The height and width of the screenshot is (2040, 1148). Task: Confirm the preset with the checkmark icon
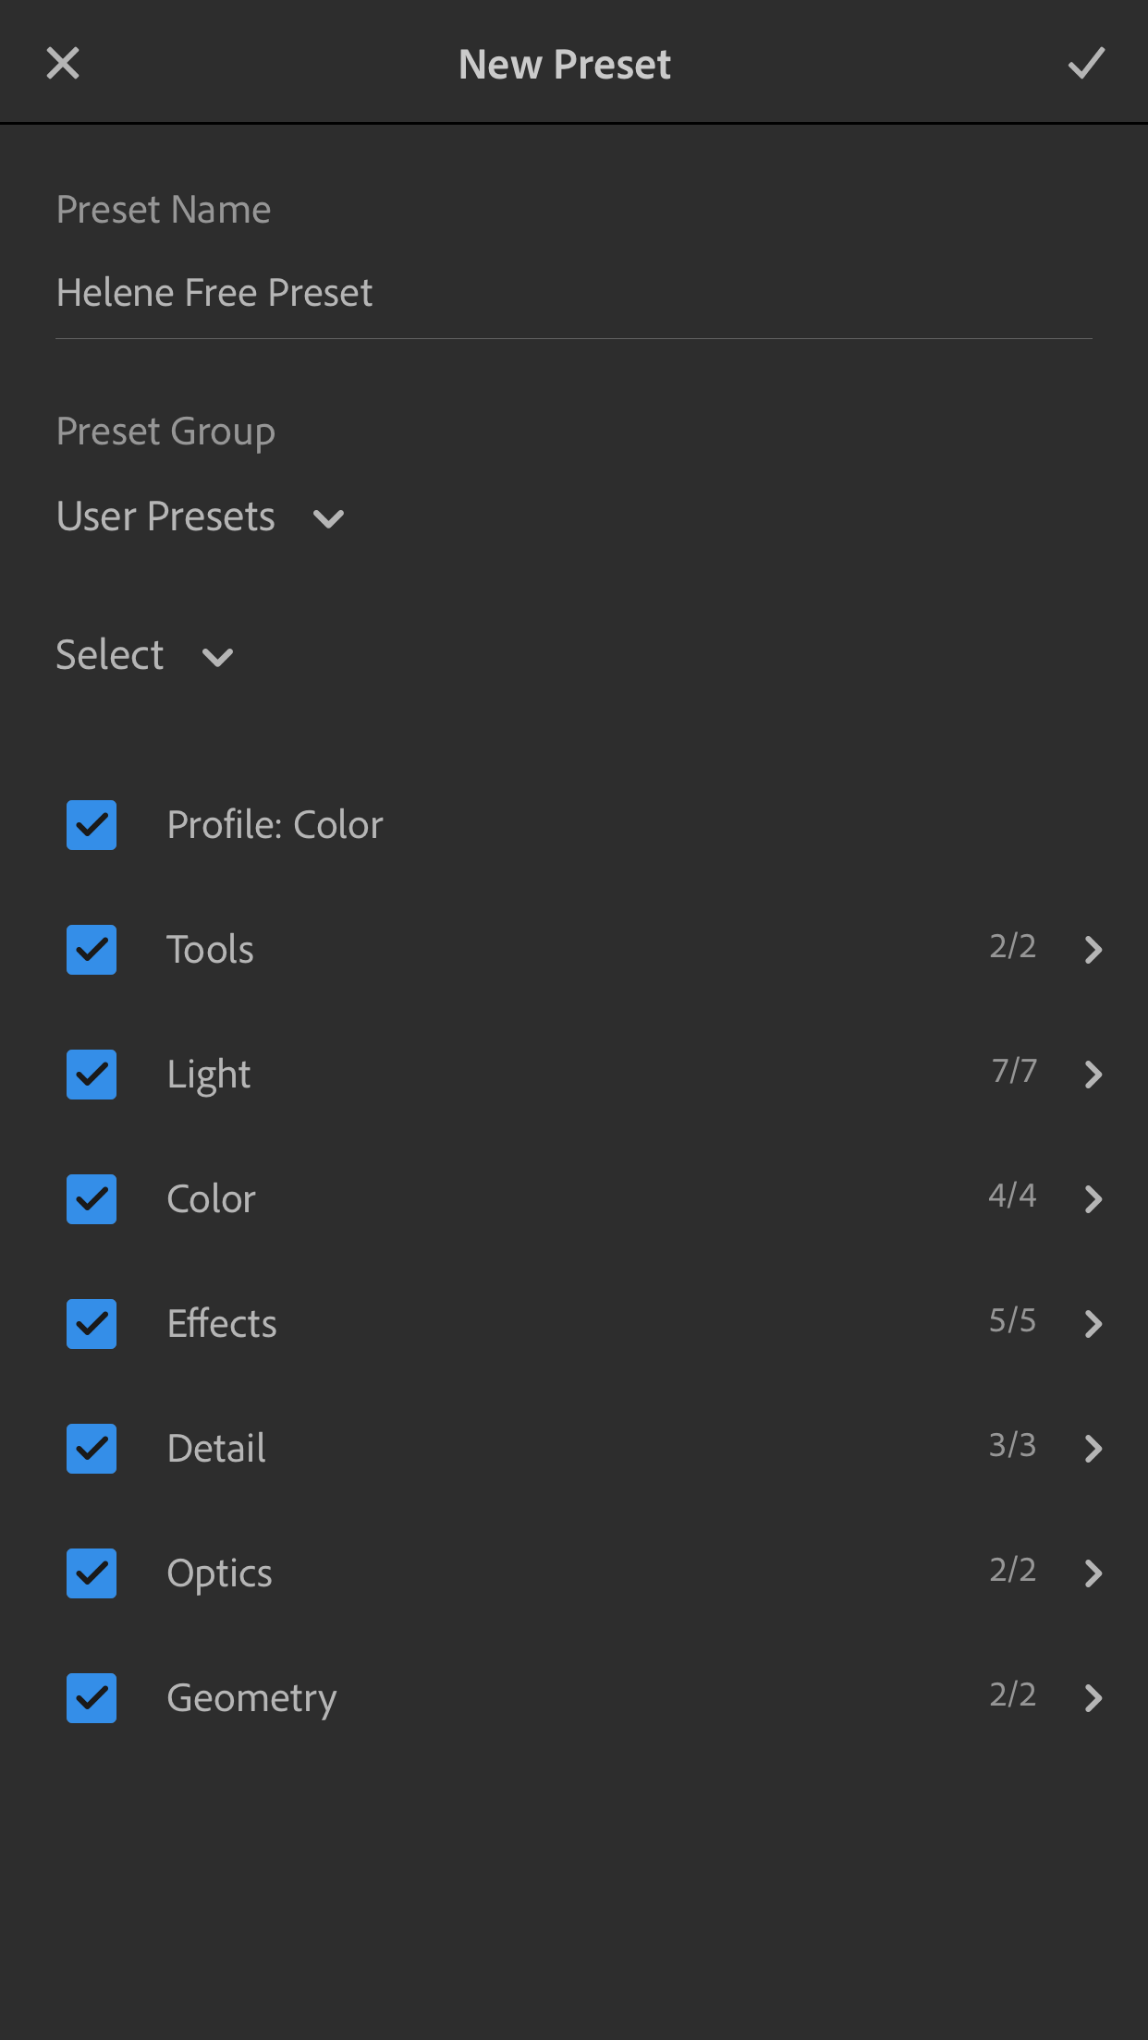tap(1086, 64)
